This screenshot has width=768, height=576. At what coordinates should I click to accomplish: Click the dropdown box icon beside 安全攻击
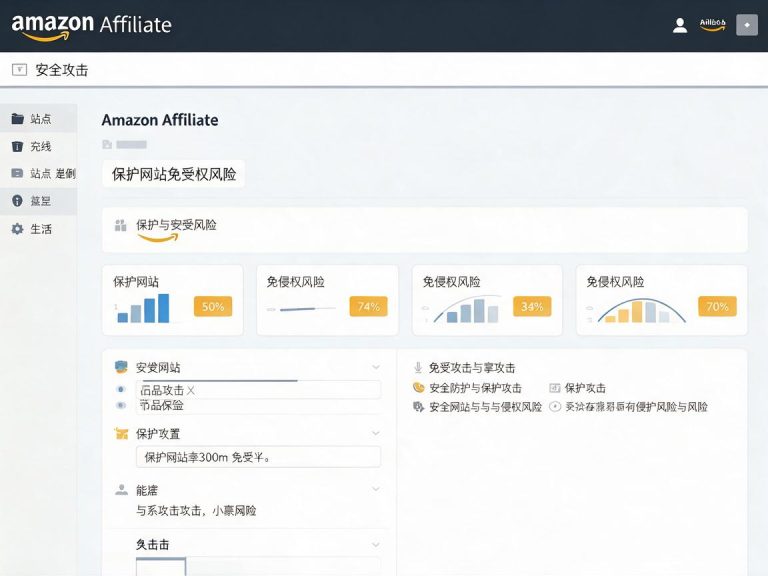(x=19, y=70)
